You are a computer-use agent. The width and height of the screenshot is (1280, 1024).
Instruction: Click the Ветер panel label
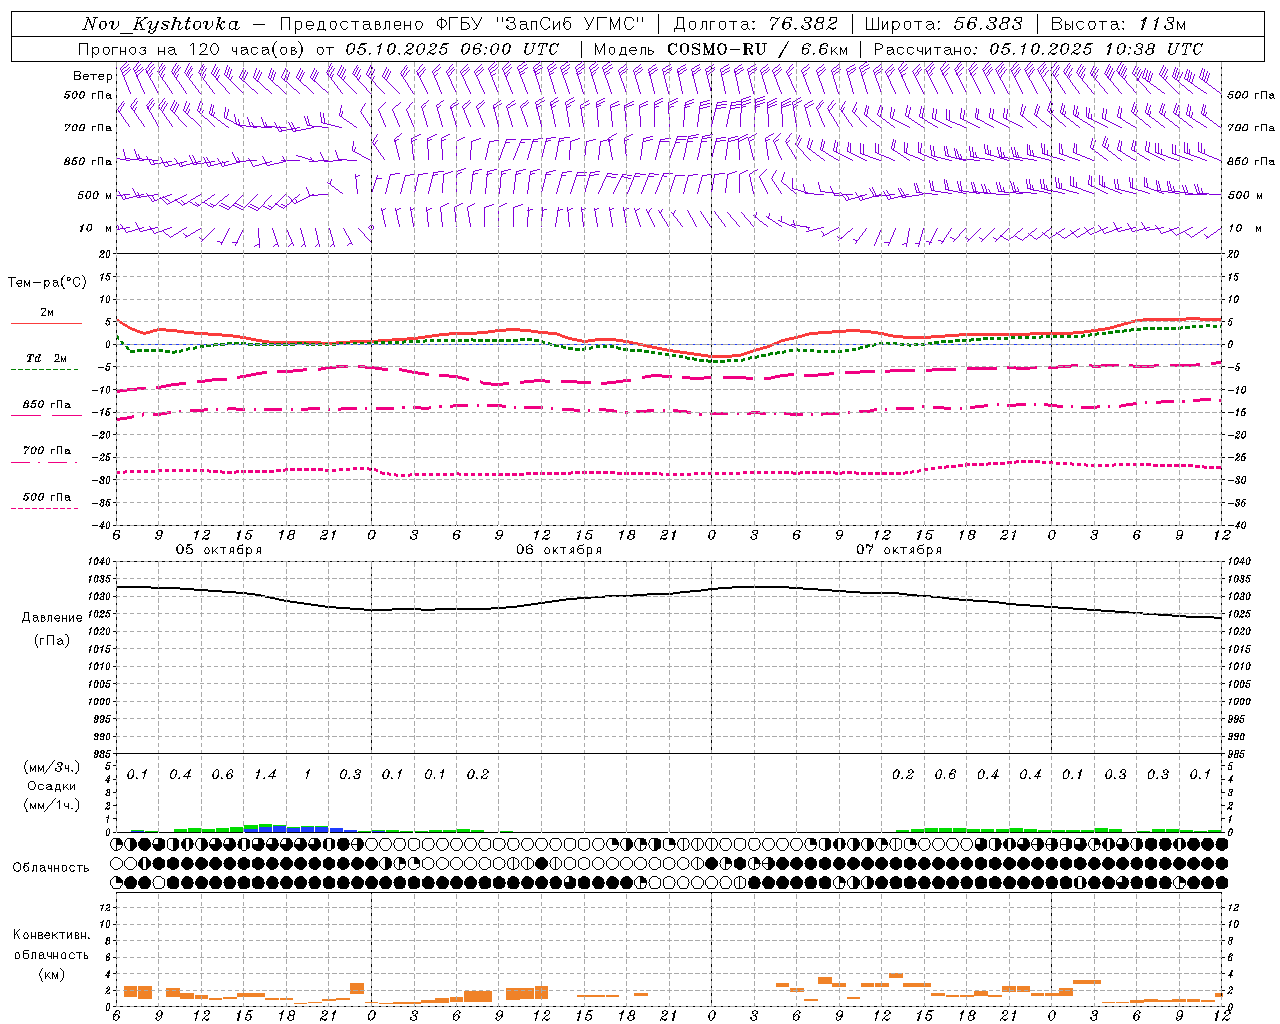point(93,76)
